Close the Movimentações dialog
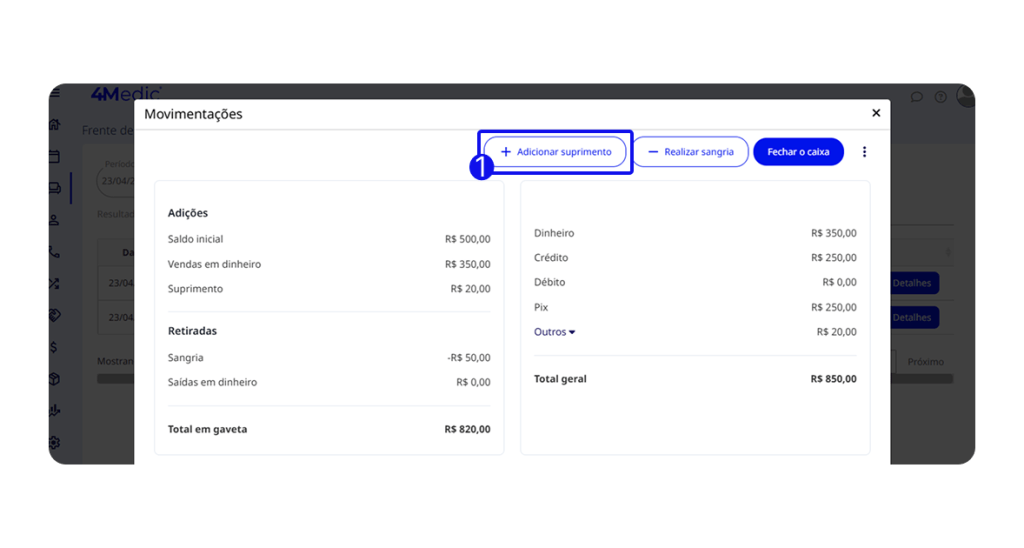 876,113
